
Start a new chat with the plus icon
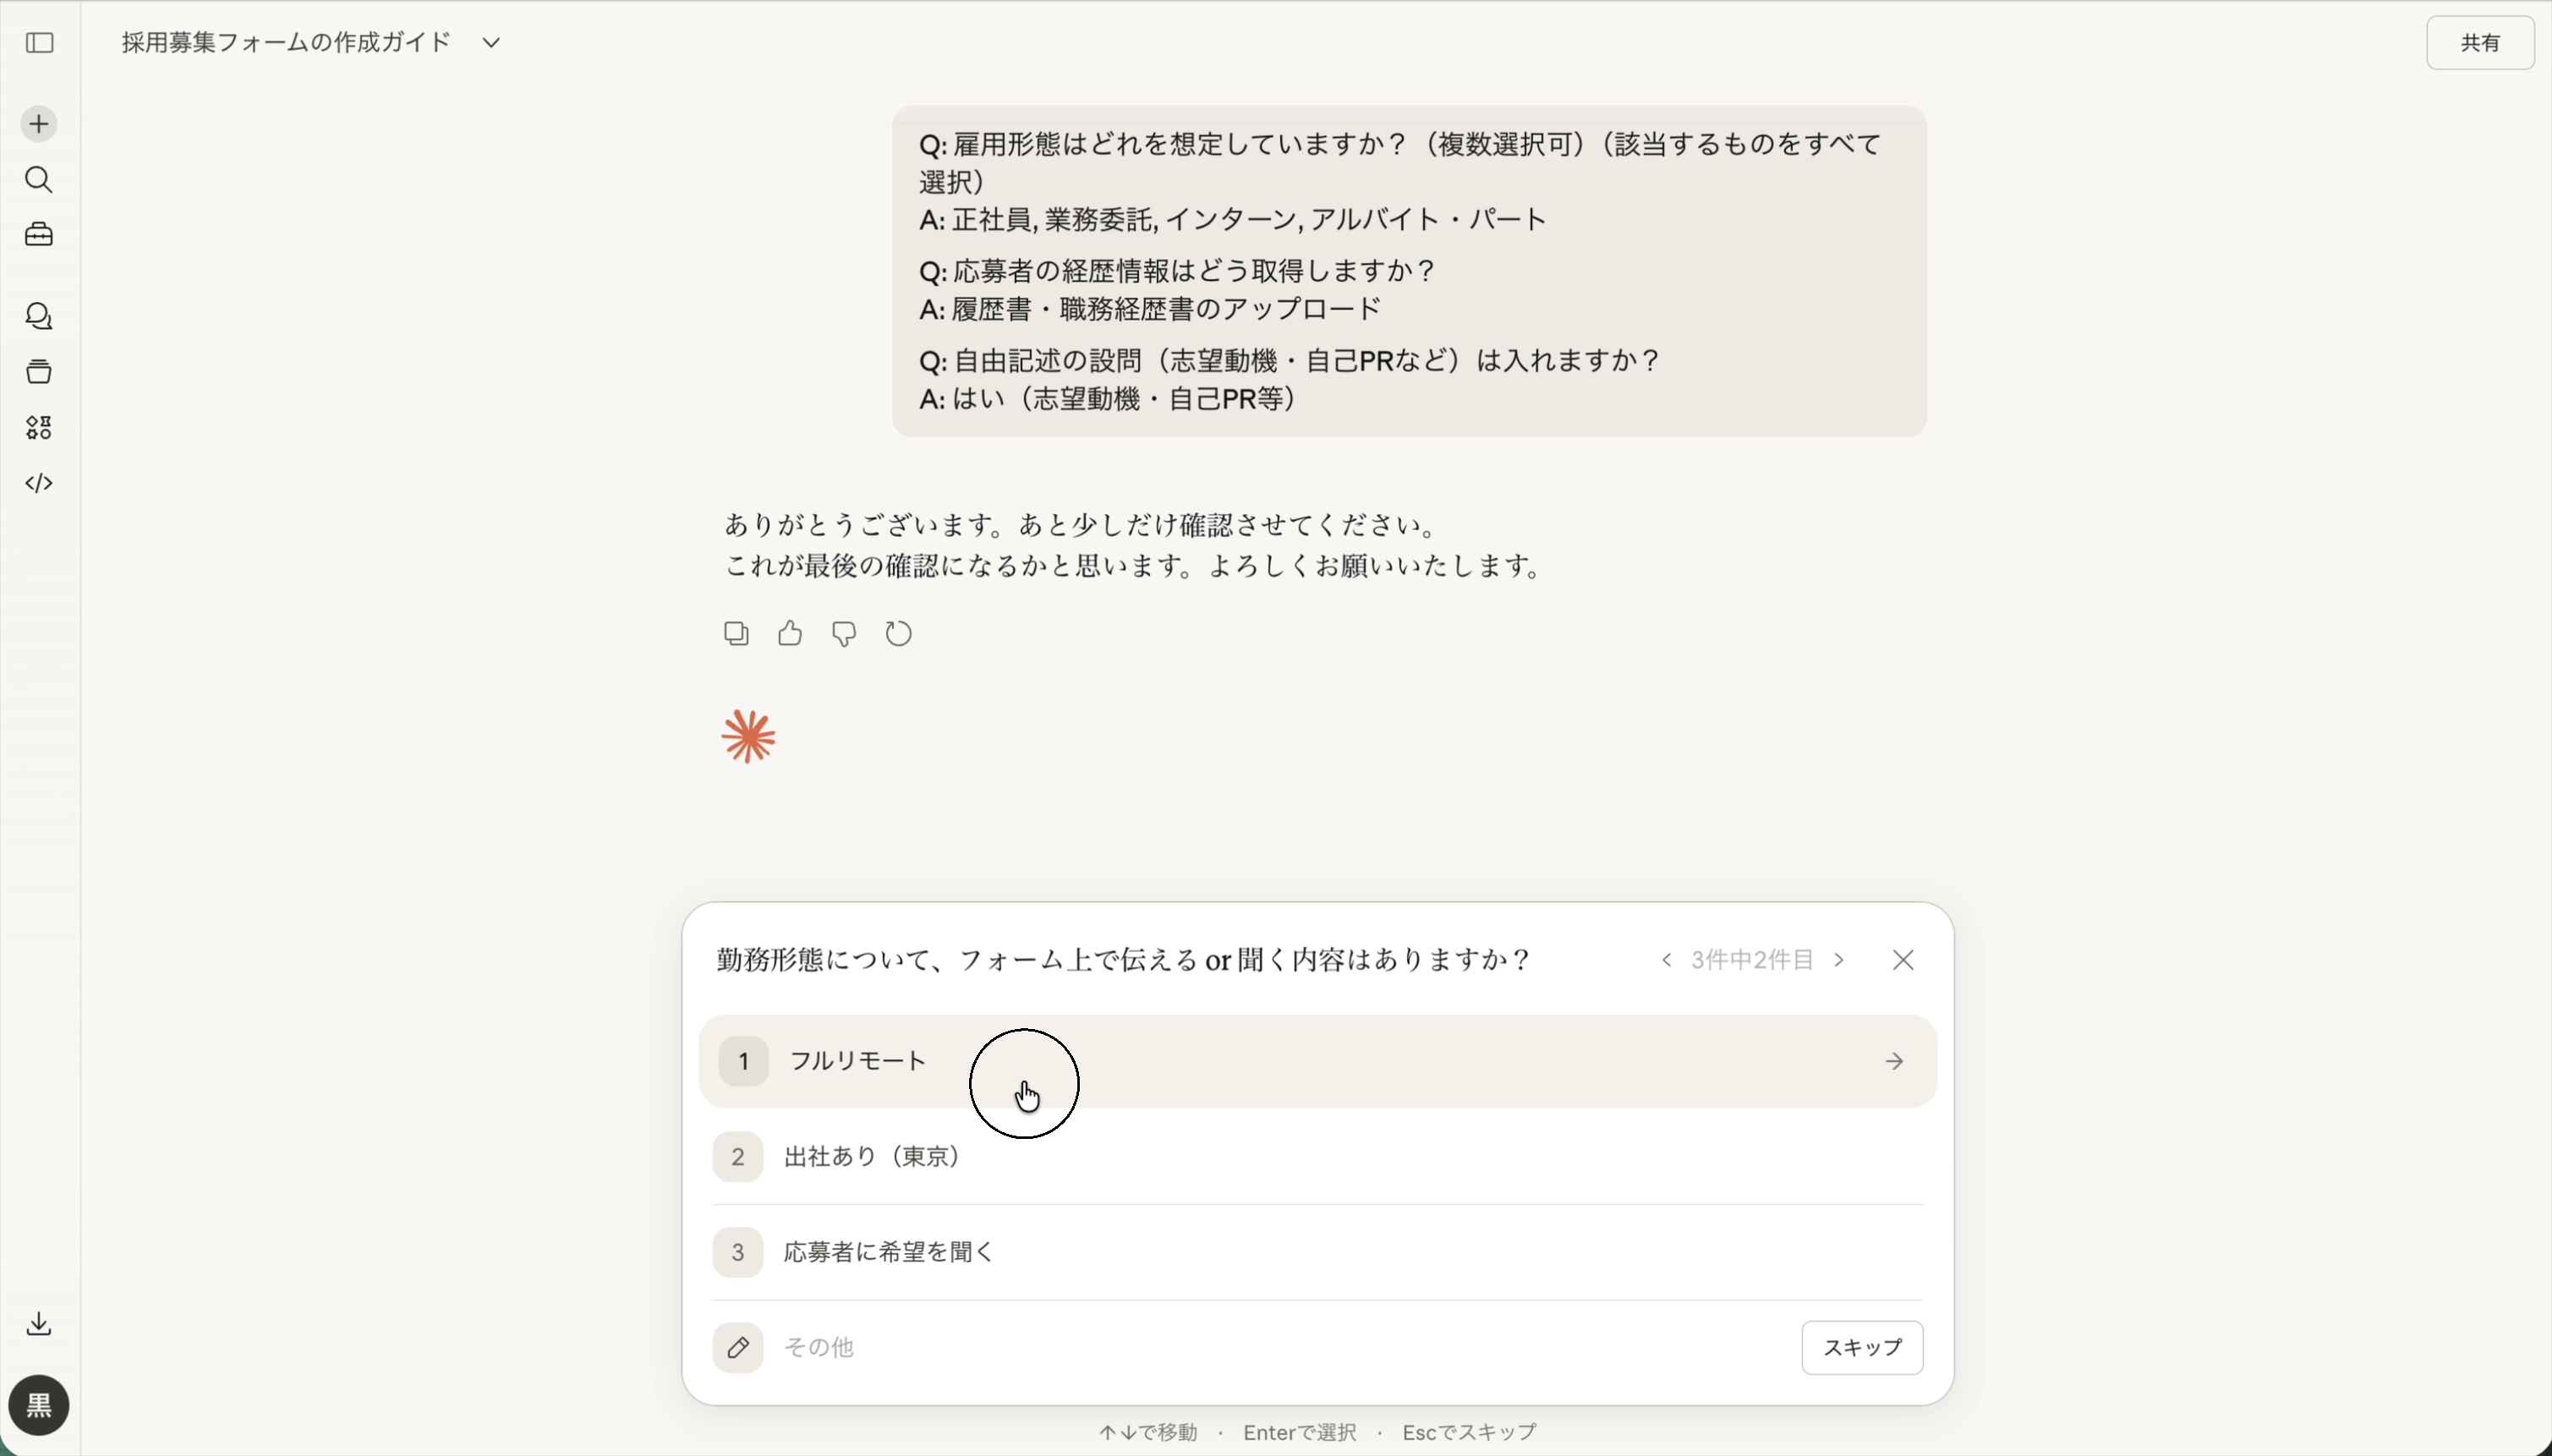(x=39, y=123)
